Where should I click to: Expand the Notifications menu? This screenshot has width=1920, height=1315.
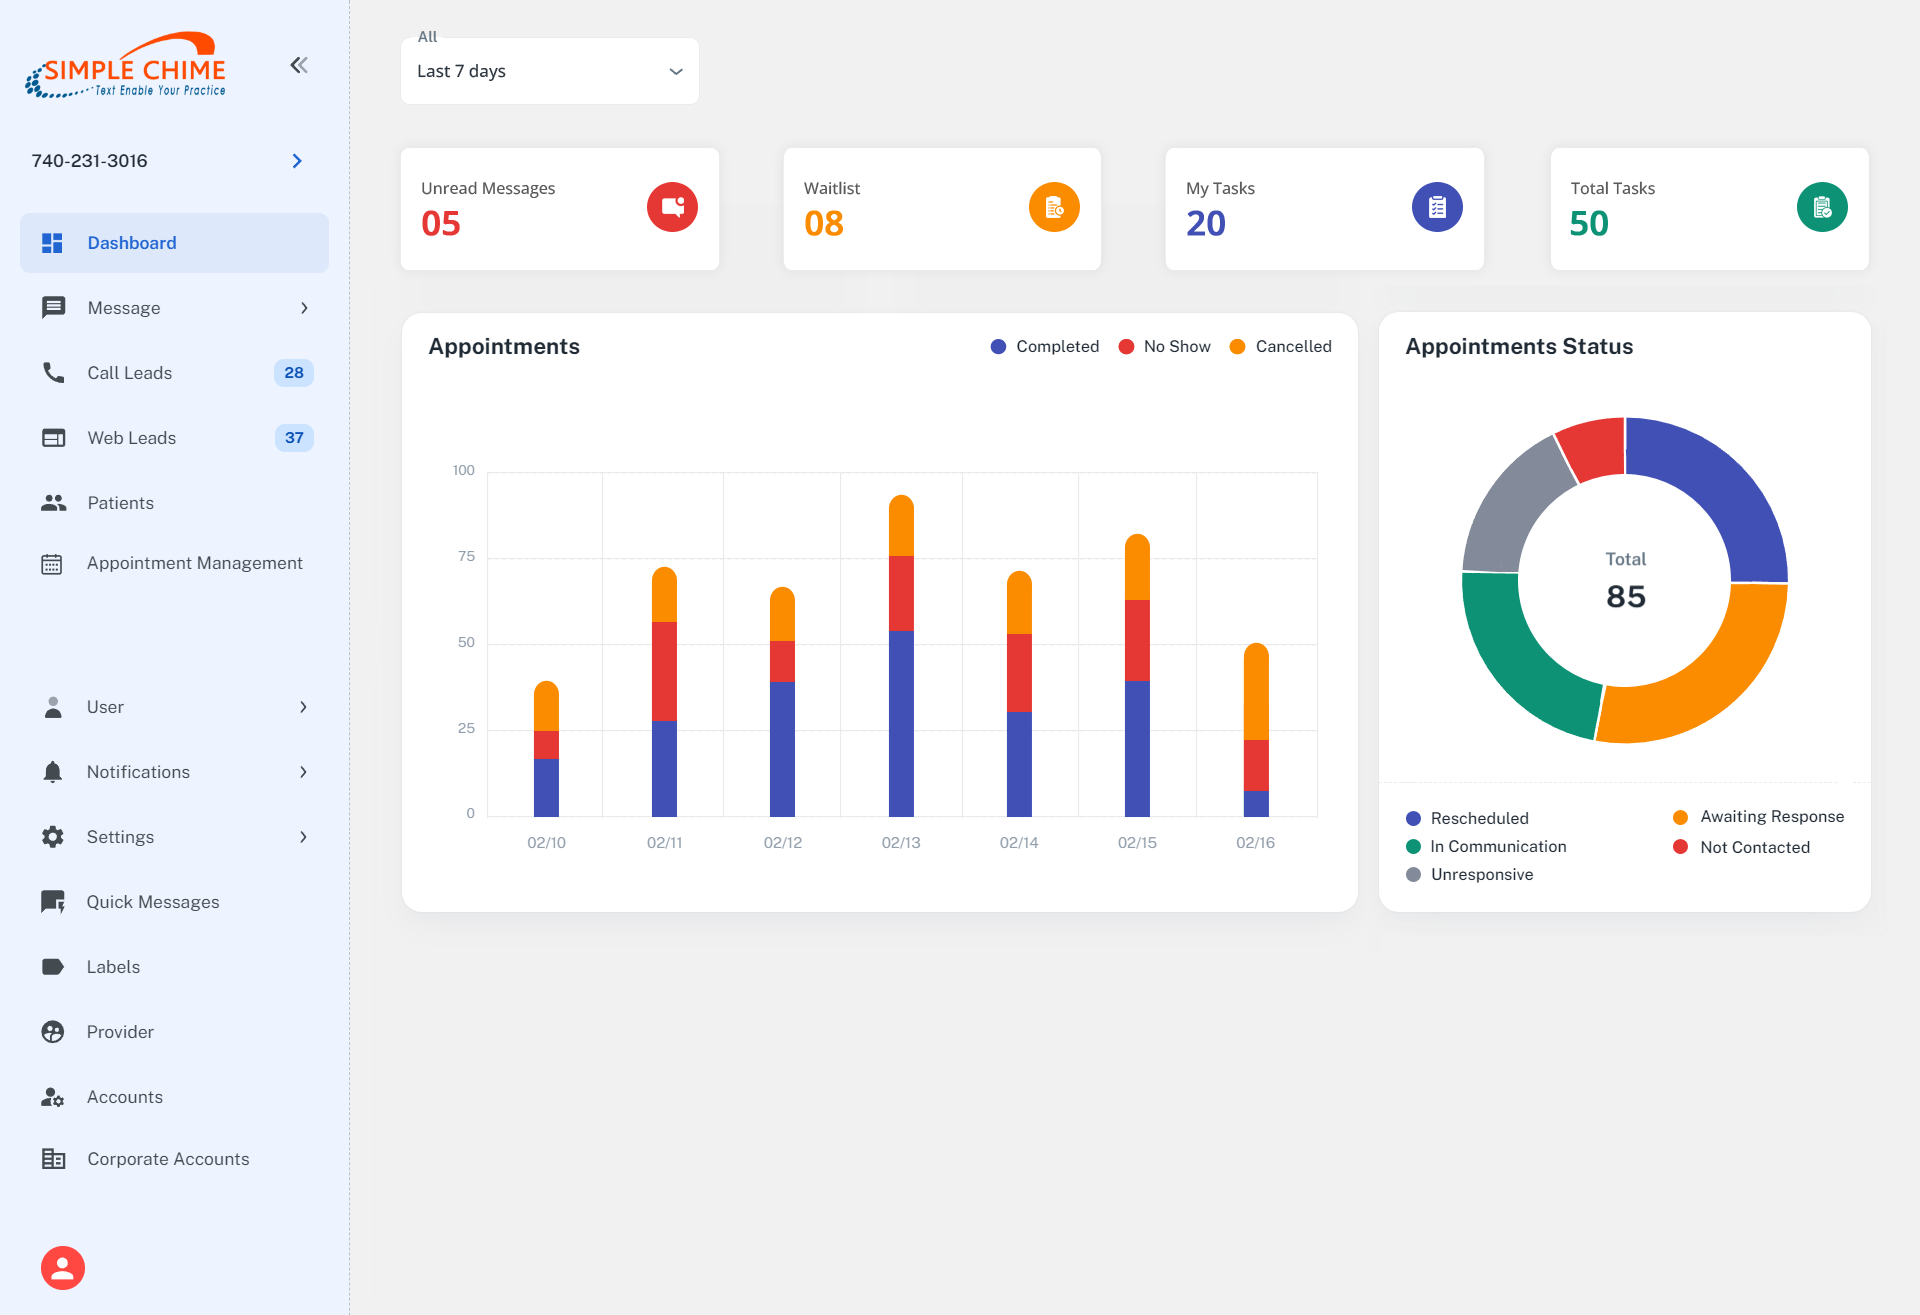click(x=174, y=771)
